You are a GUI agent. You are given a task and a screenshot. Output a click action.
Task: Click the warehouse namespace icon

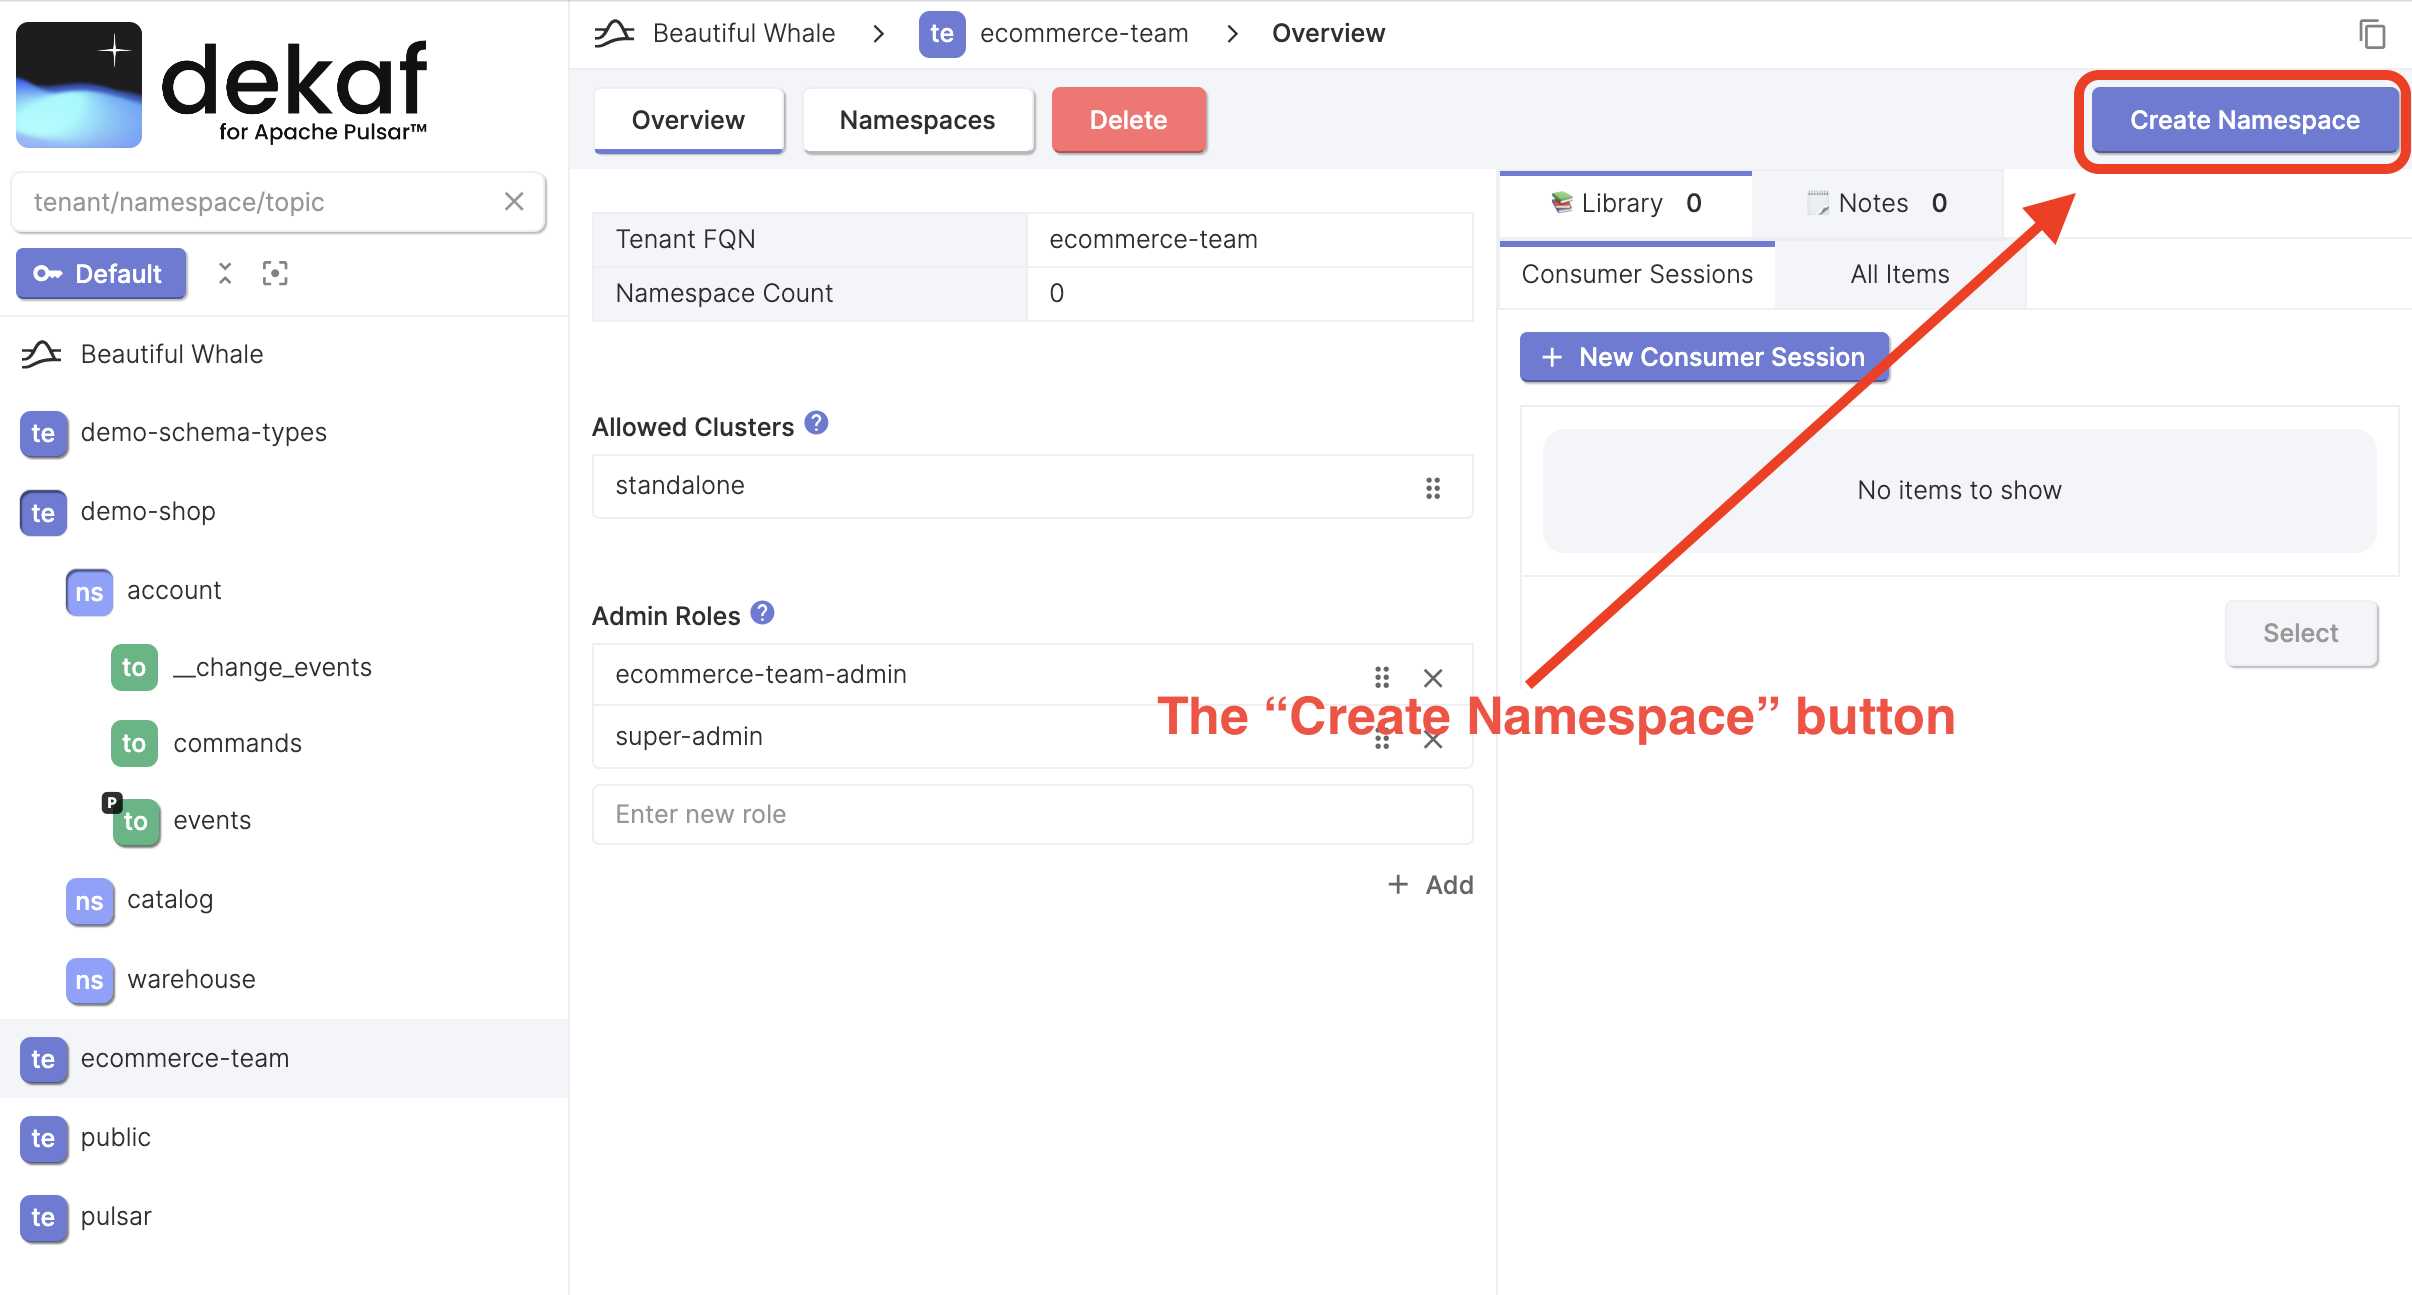coord(88,978)
